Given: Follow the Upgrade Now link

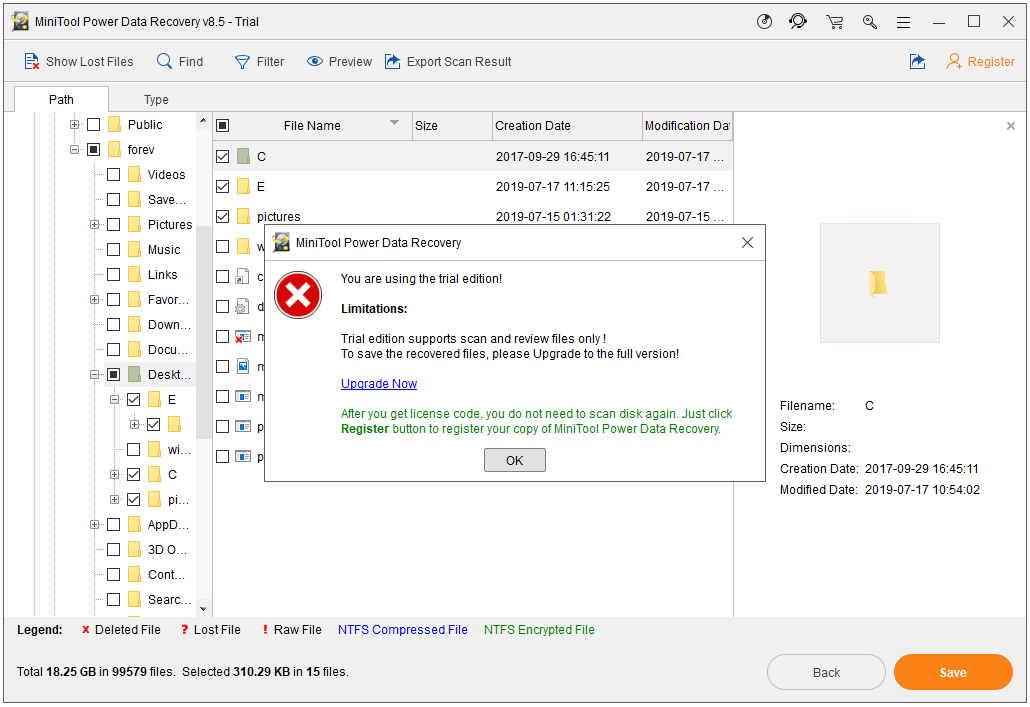Looking at the screenshot, I should point(378,384).
